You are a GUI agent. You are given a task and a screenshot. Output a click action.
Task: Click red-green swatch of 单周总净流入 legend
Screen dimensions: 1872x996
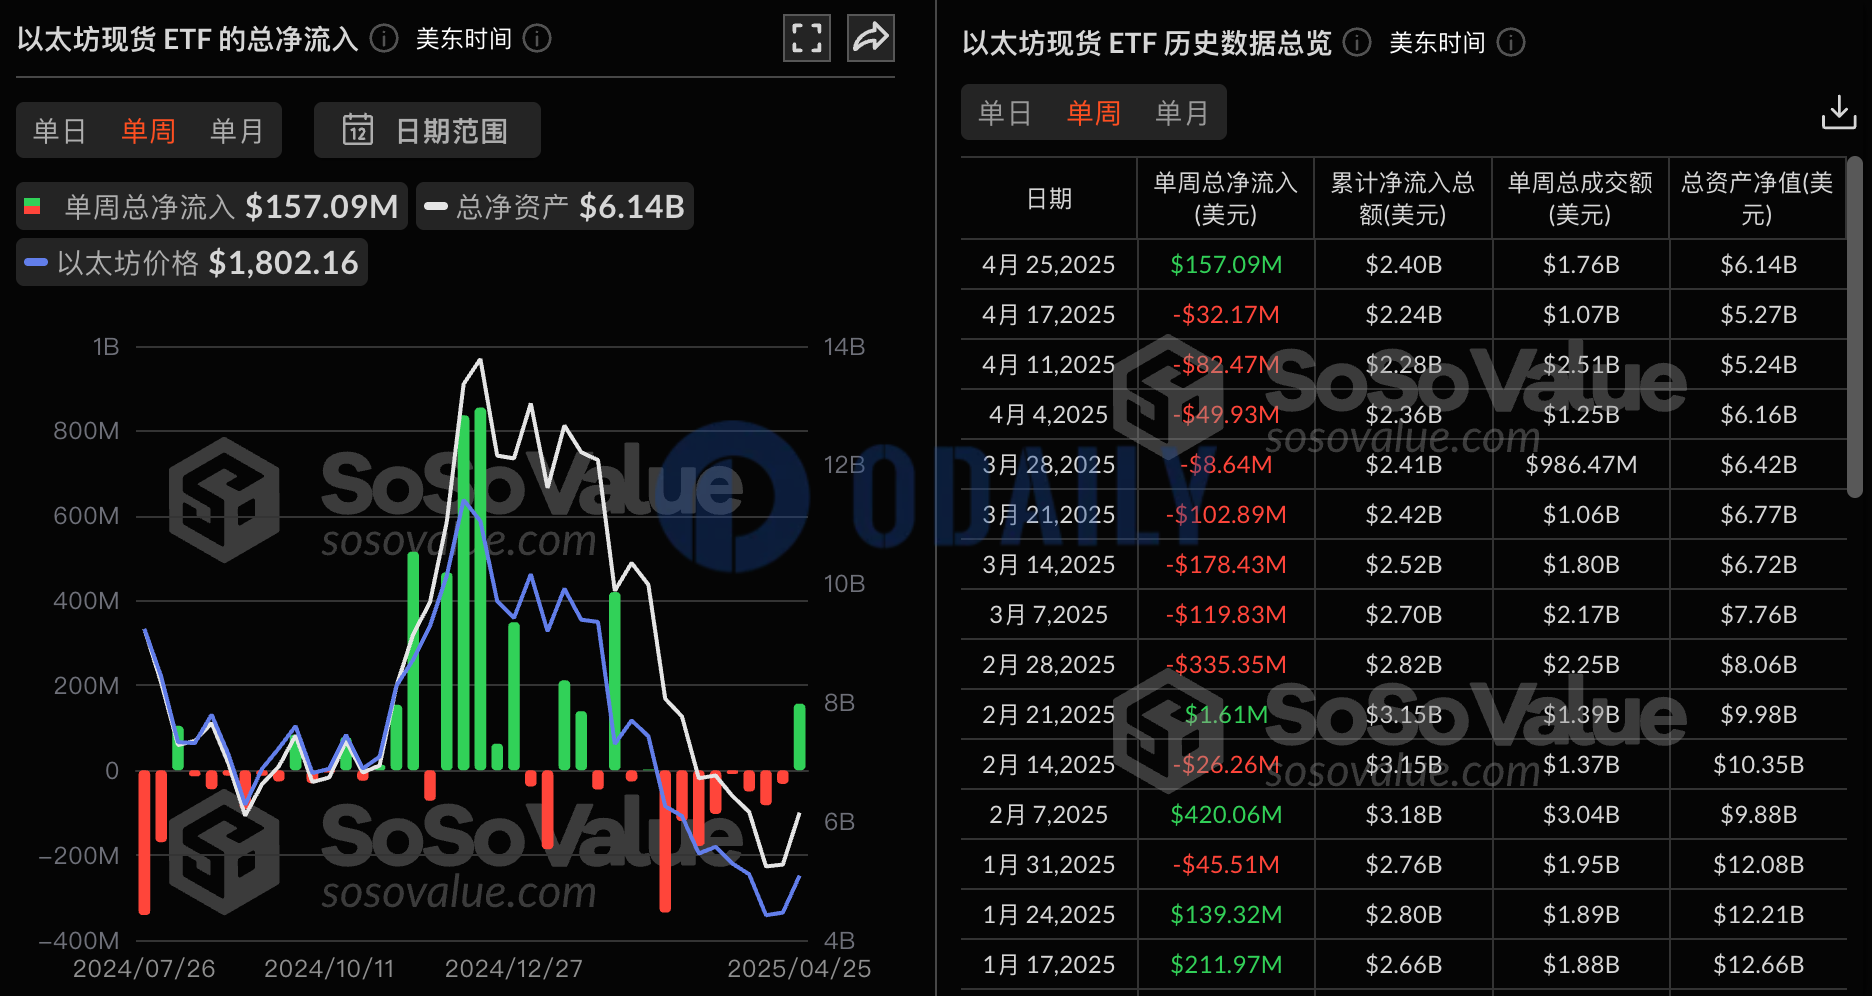click(32, 207)
